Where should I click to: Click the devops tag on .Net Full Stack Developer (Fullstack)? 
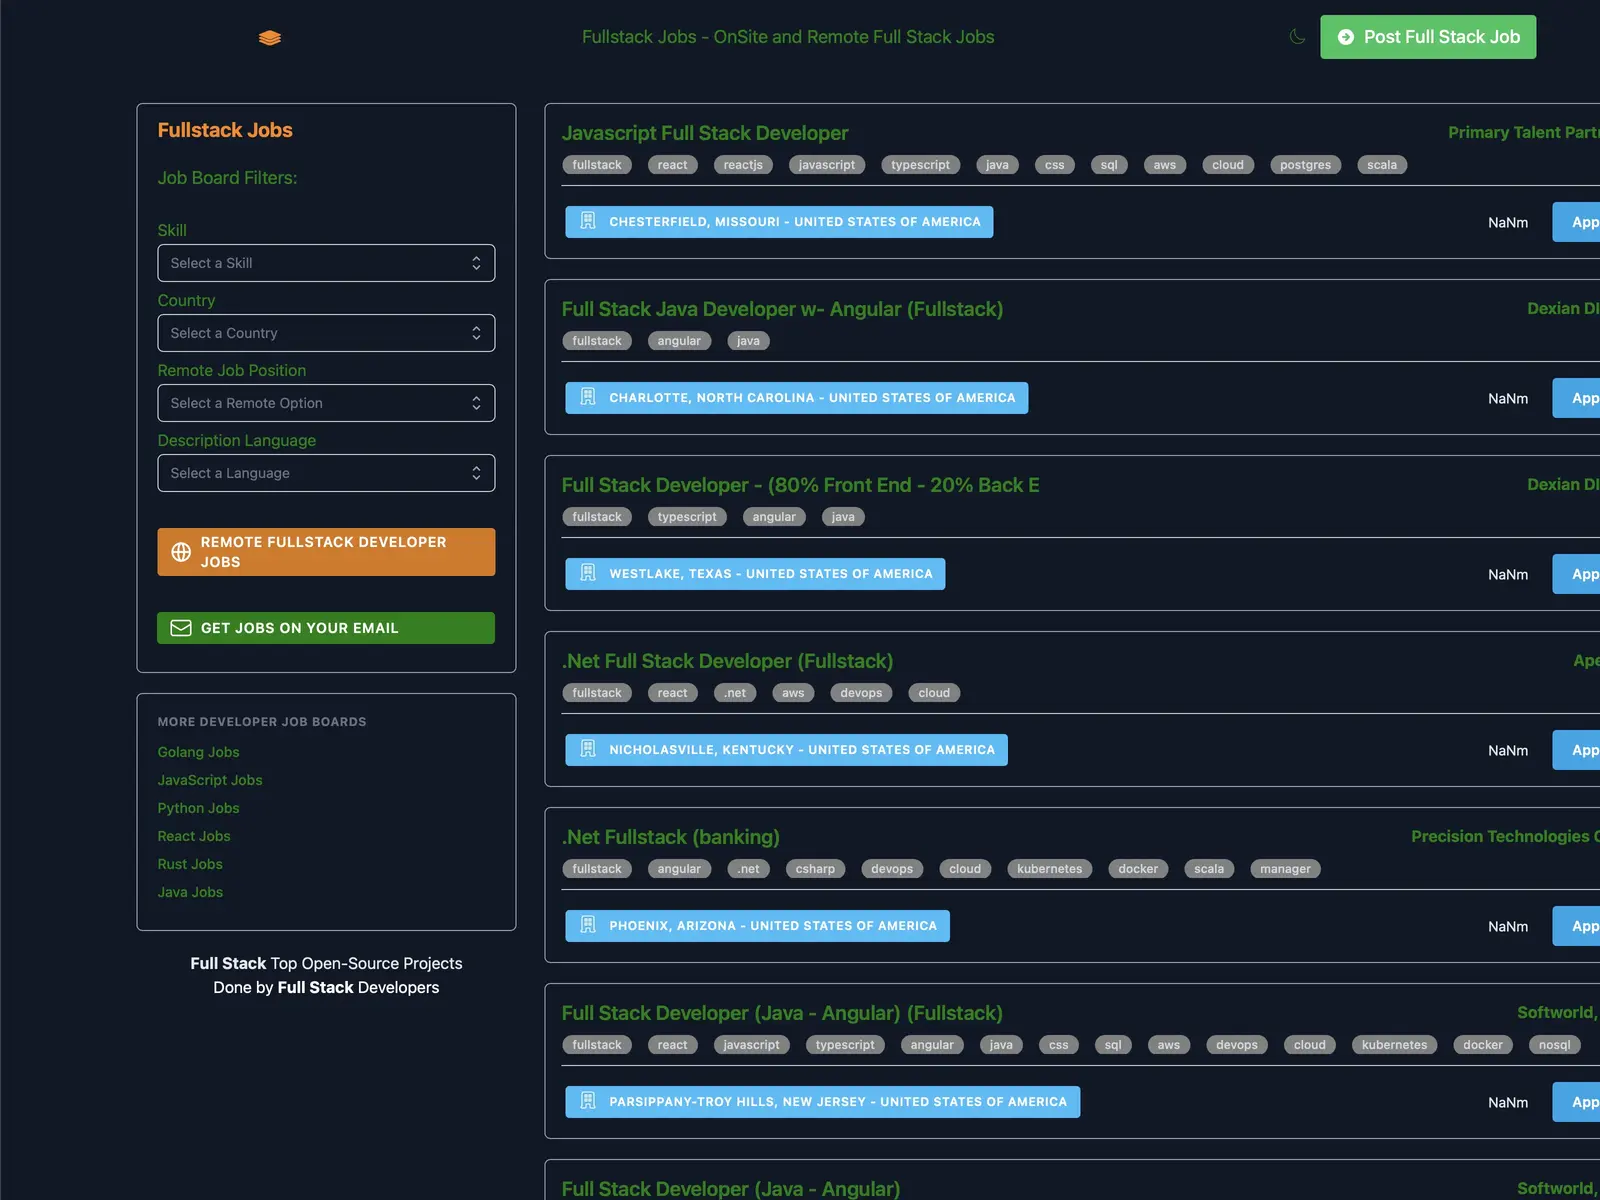861,693
